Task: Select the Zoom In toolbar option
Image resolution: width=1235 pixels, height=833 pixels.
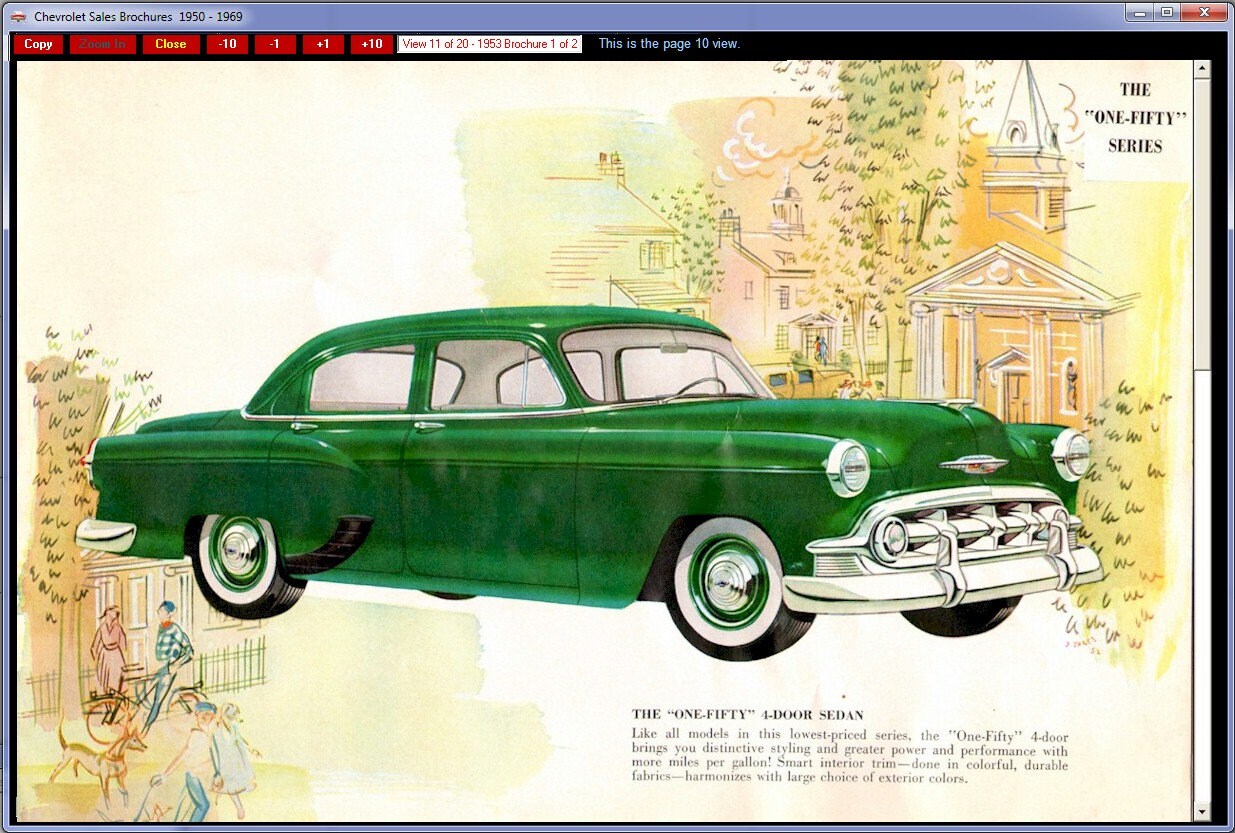Action: click(x=103, y=44)
